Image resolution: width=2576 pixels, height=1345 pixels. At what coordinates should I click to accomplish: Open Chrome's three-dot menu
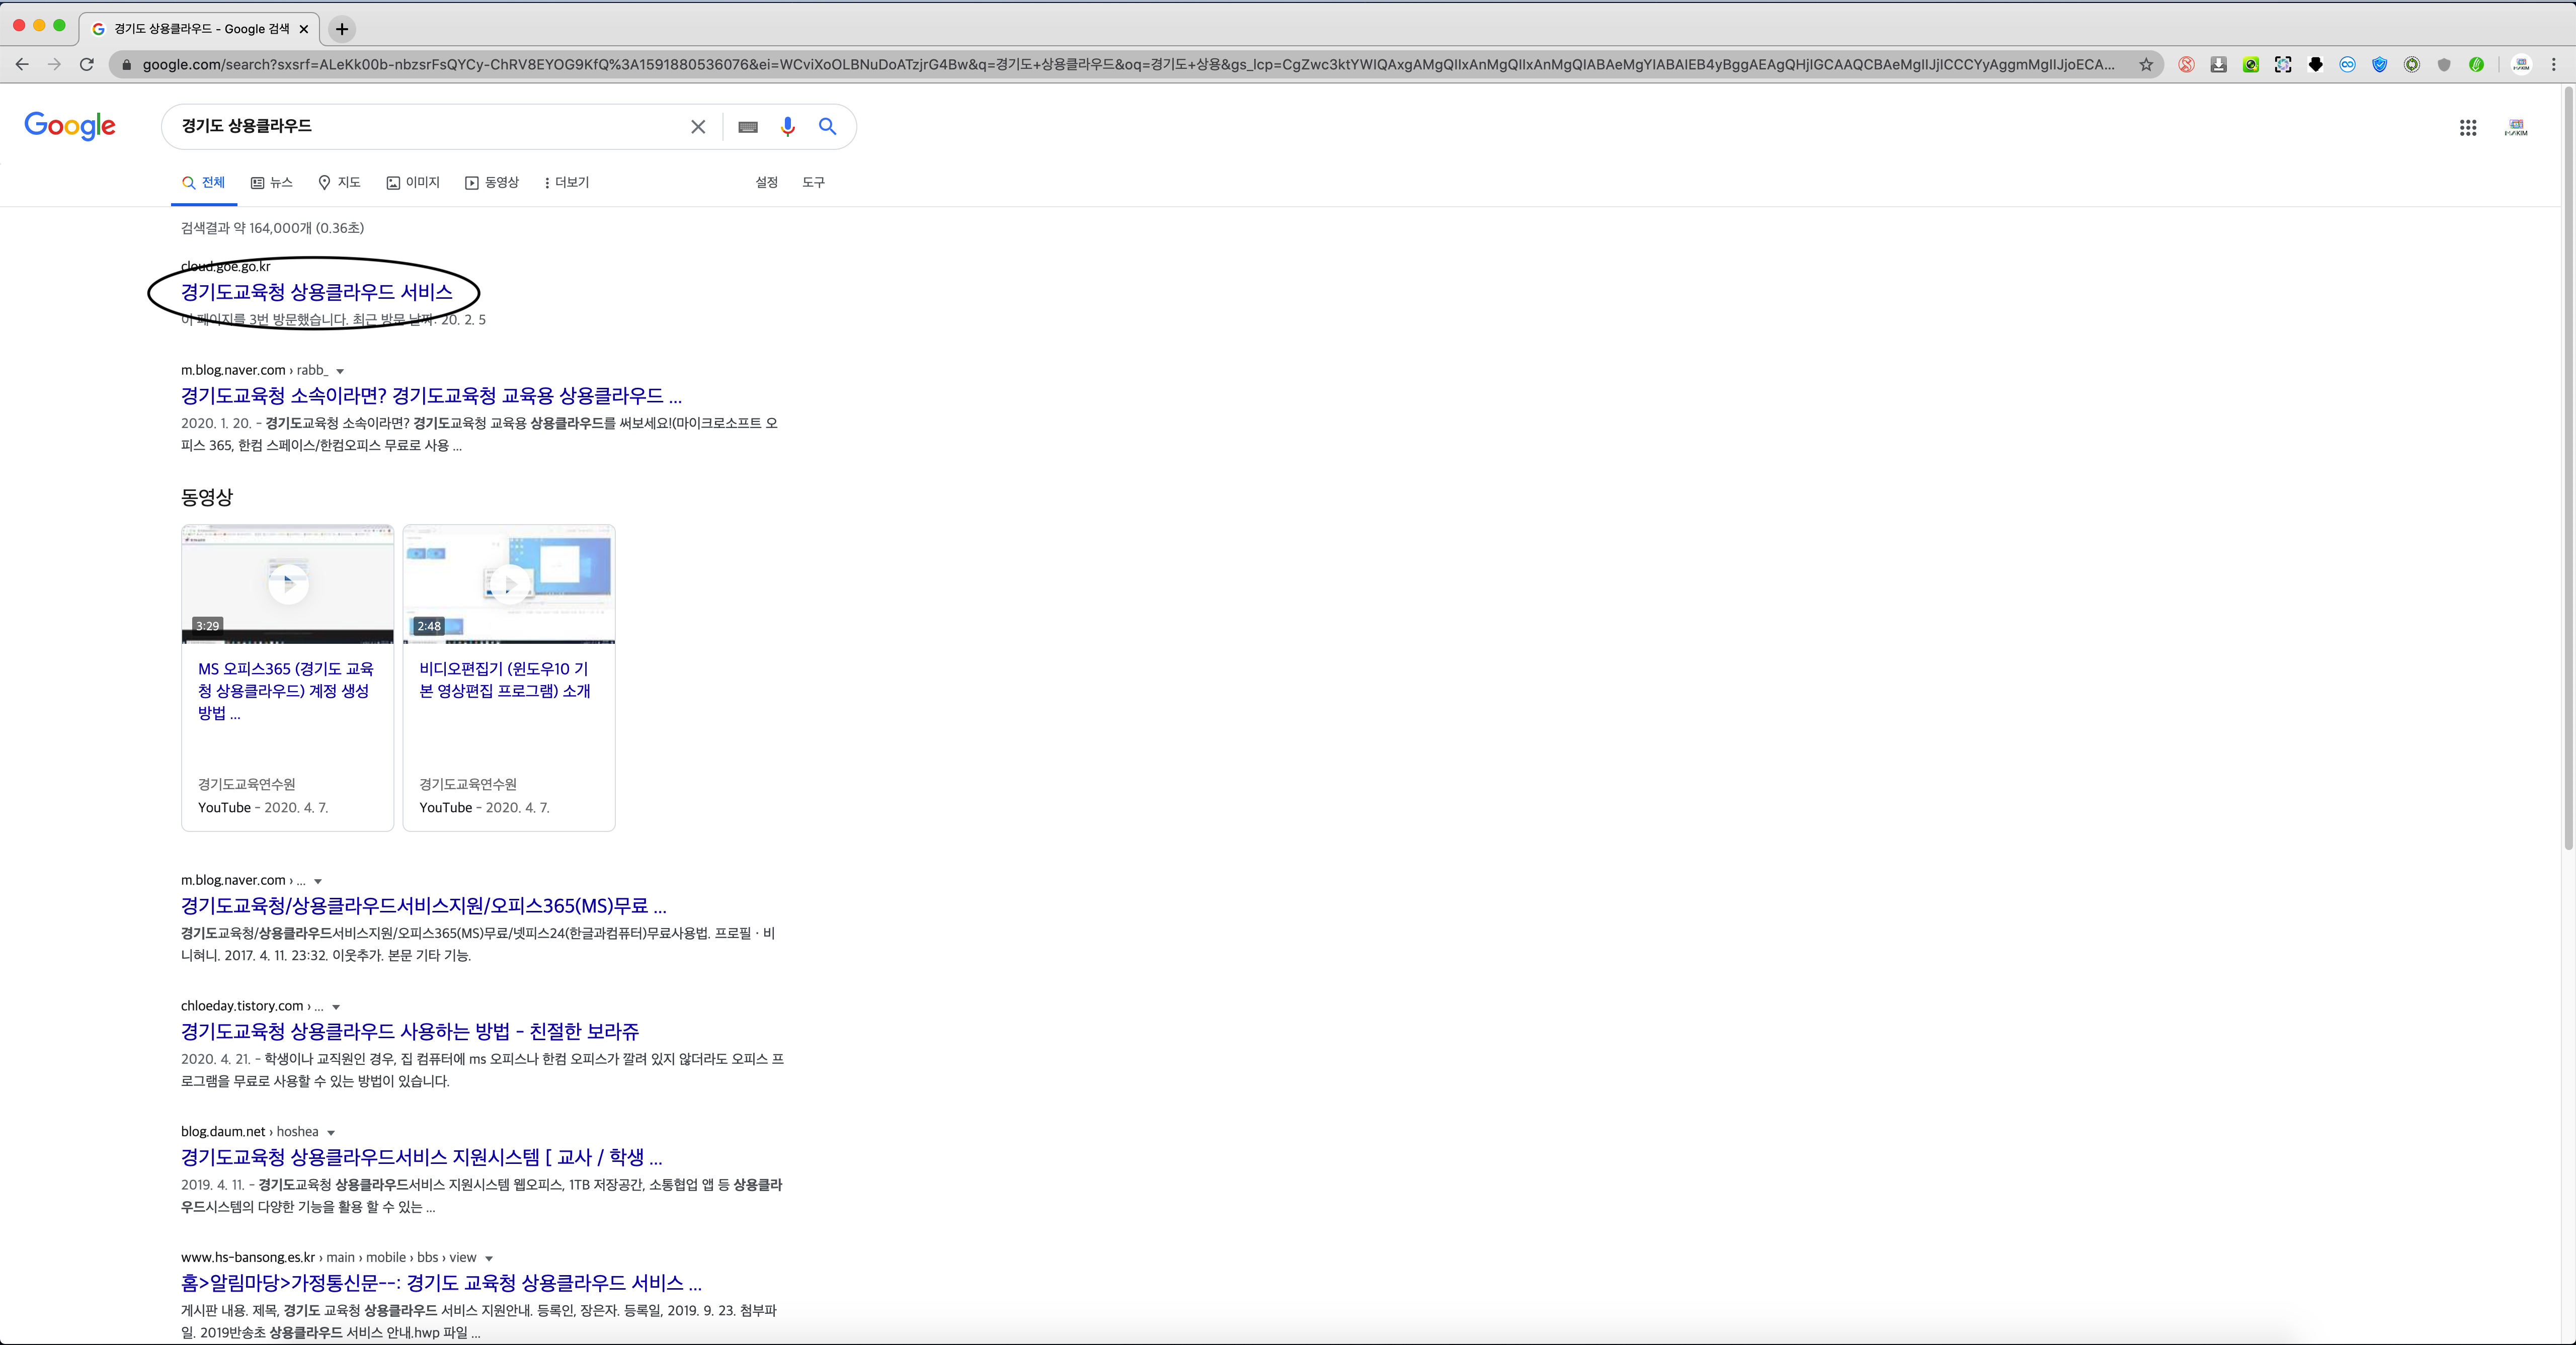click(x=2553, y=65)
